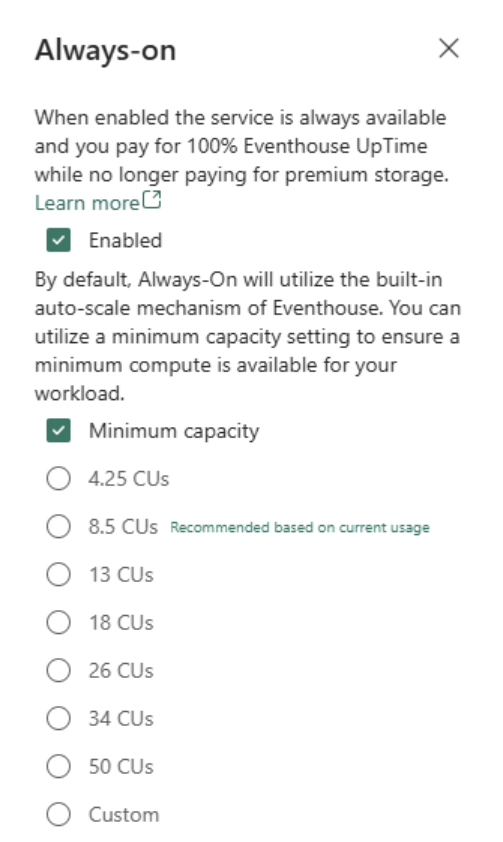Open the Learn more link
Screen dimensions: 503x842
(87, 203)
